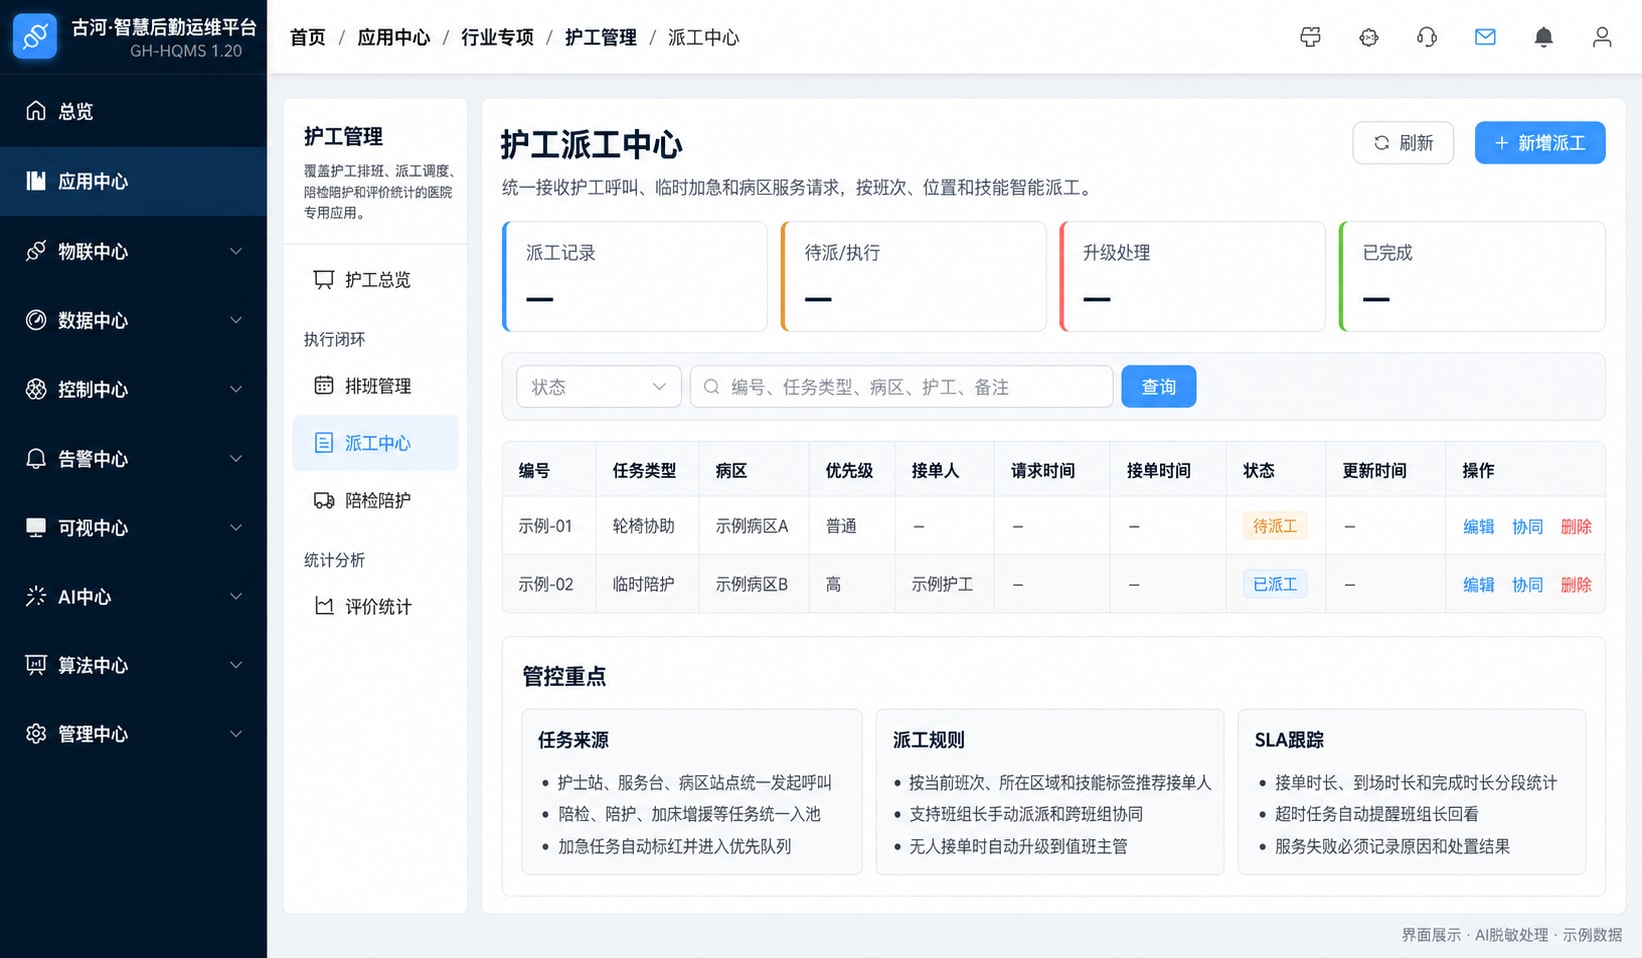The image size is (1642, 958).
Task: Expand the 数据中心 chevron
Action: 236,320
